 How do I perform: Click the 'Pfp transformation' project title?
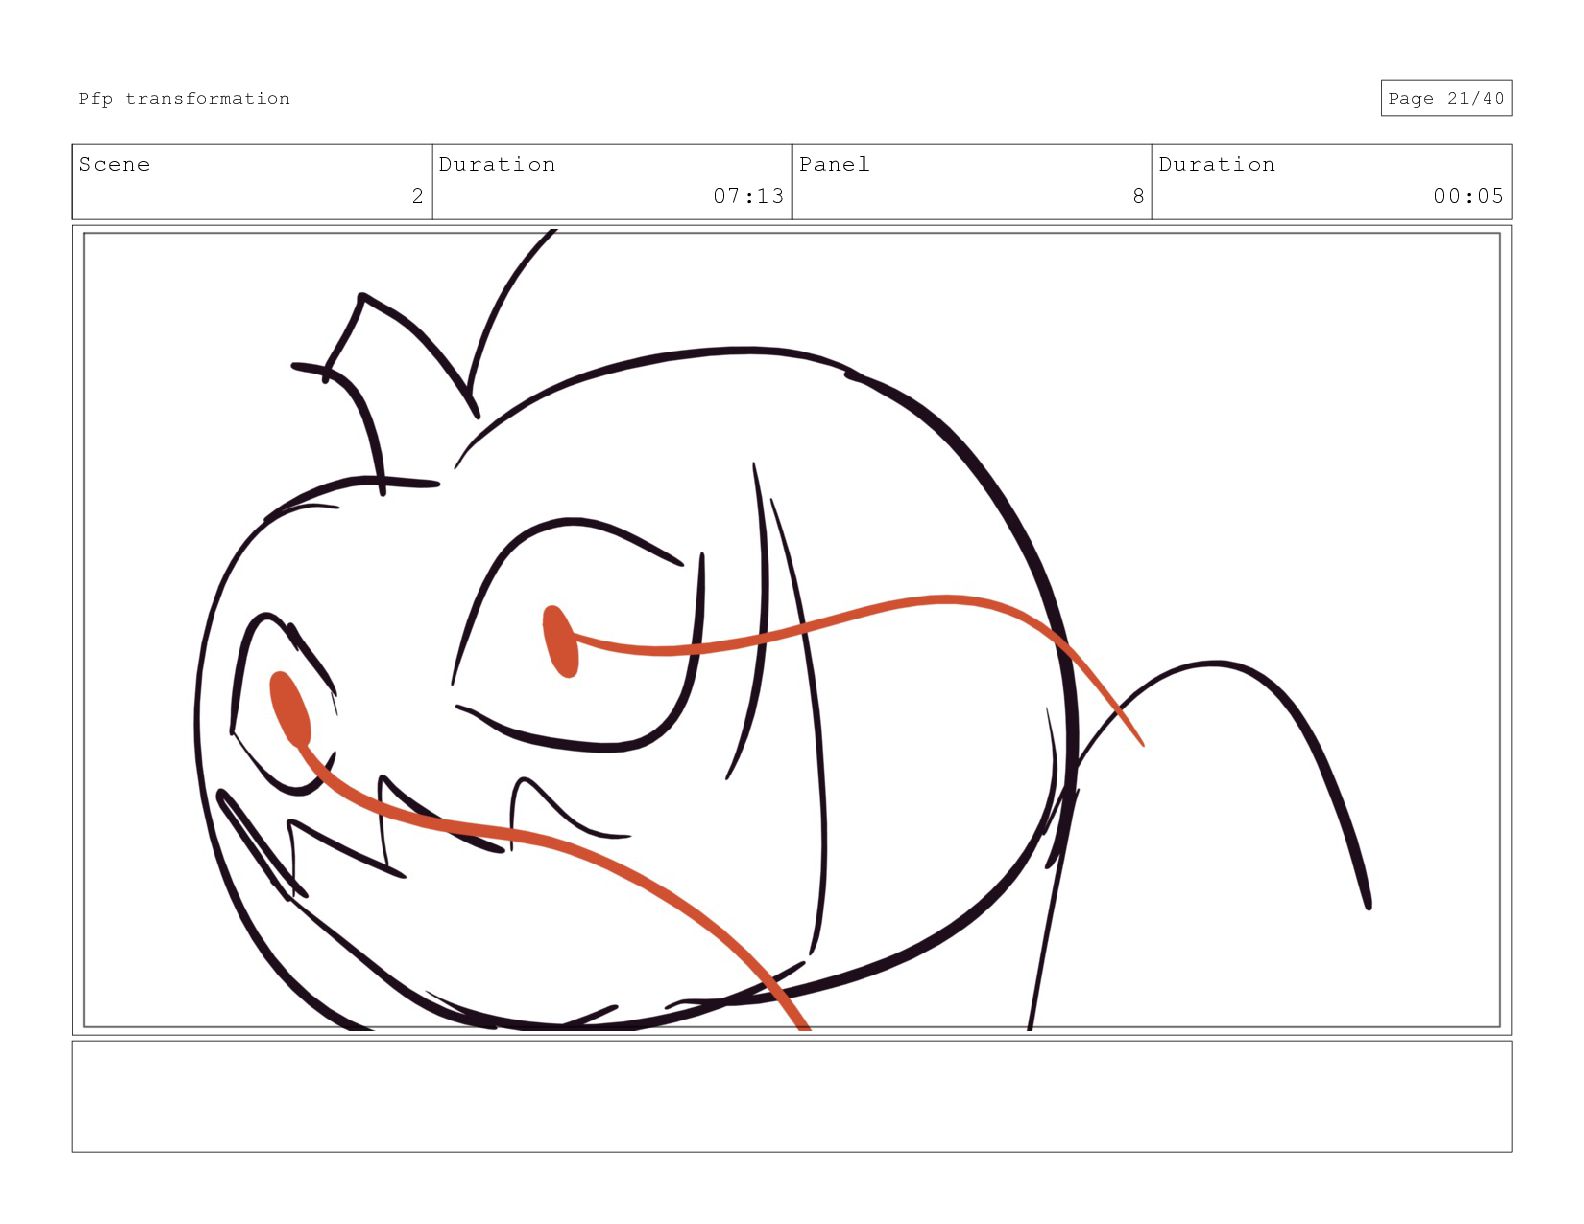184,98
